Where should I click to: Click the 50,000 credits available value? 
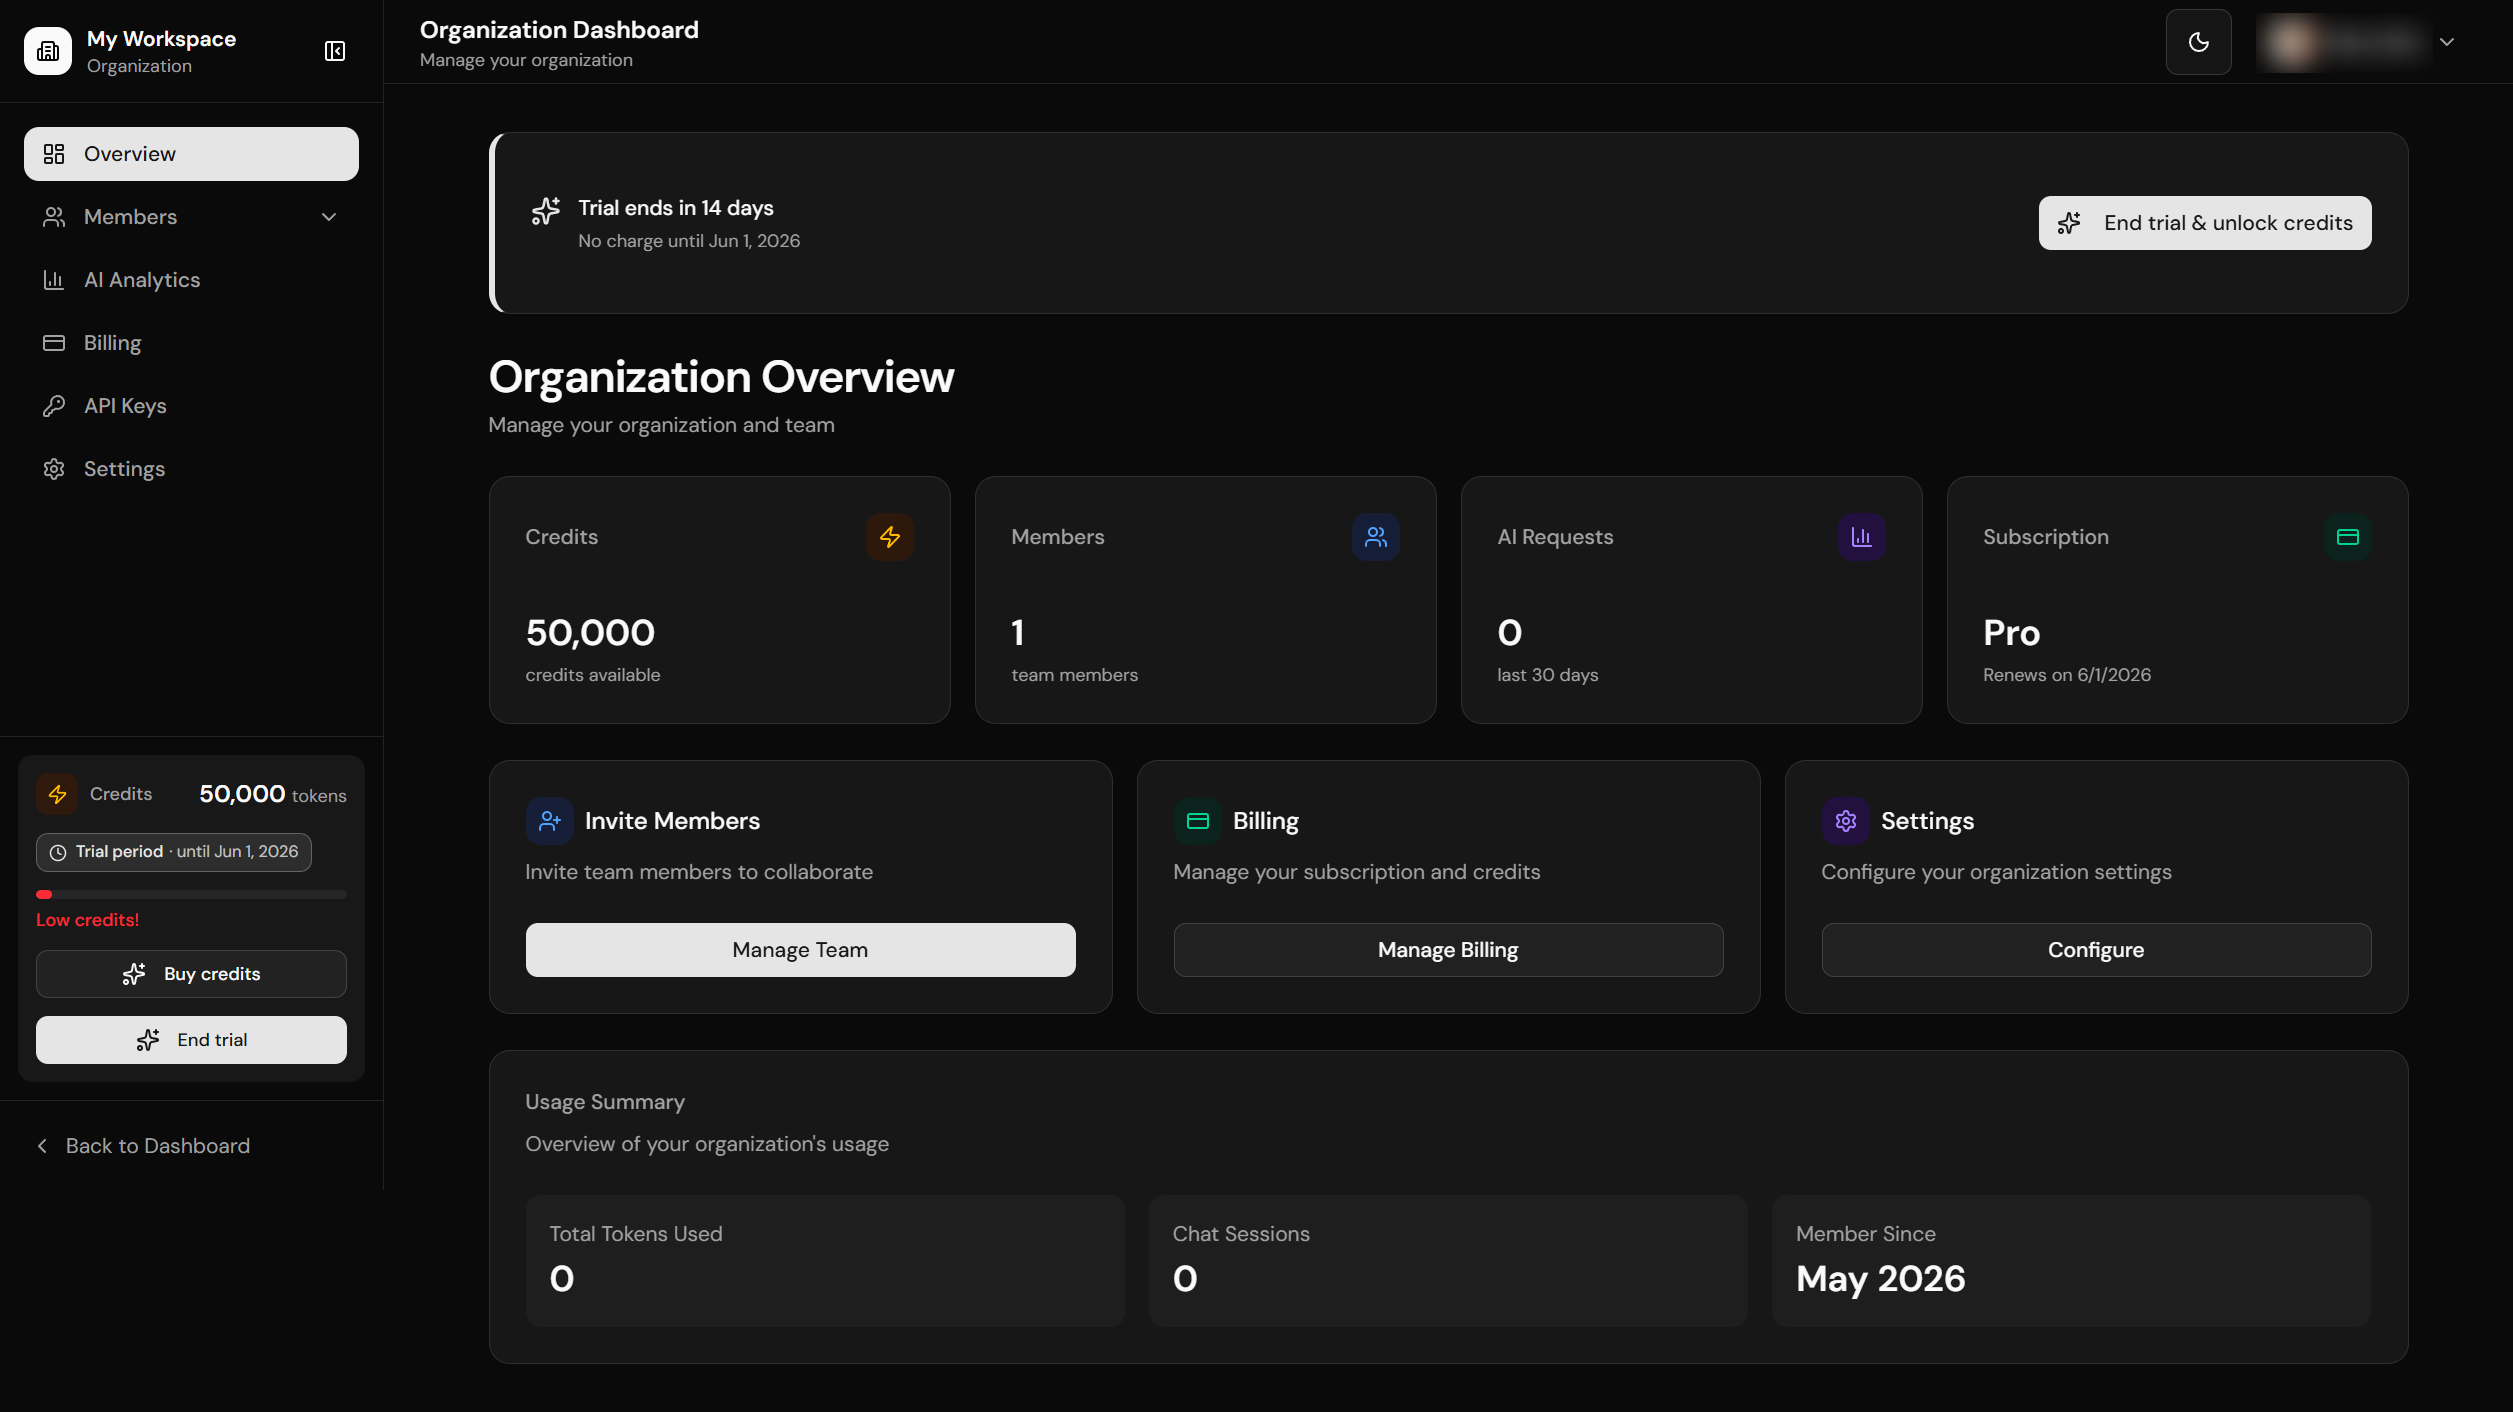590,633
